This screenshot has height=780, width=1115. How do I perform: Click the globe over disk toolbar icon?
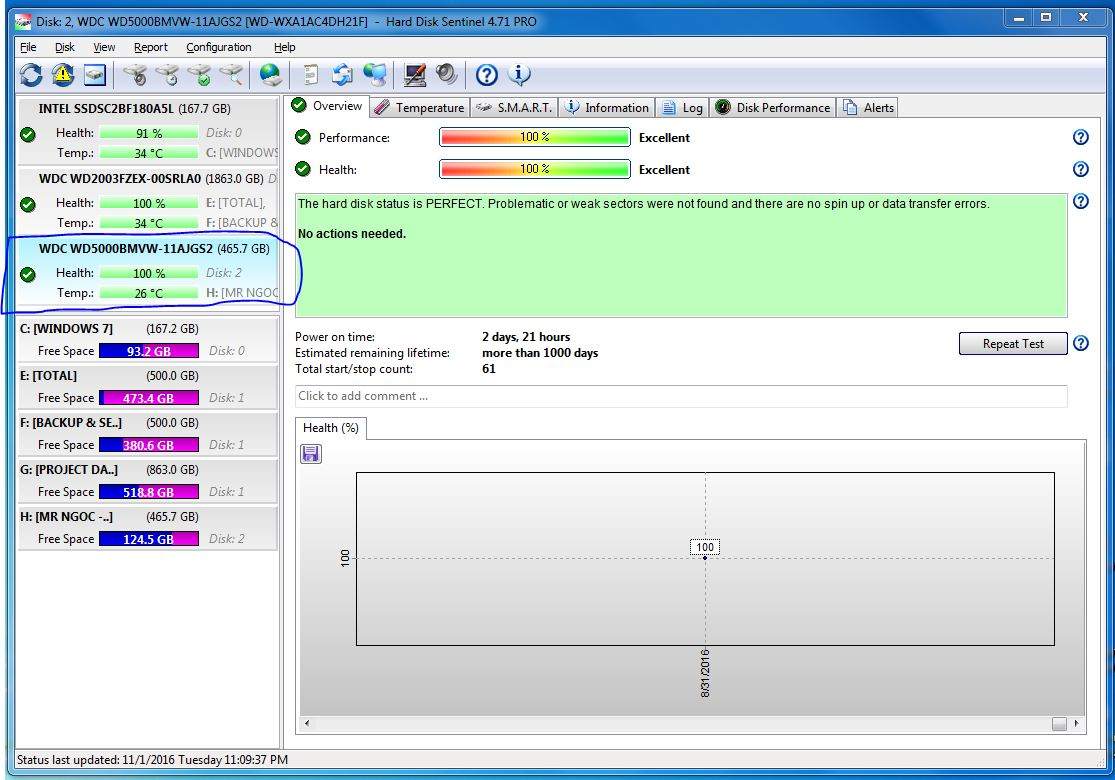pos(270,75)
